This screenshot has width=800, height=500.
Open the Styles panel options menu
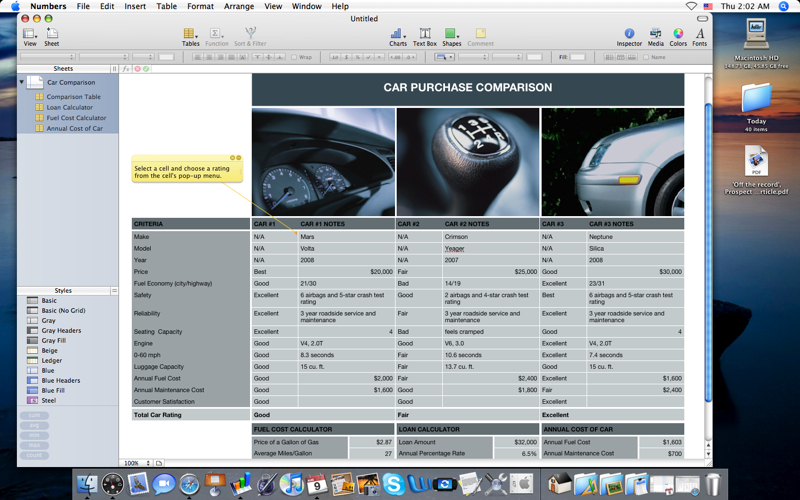113,291
